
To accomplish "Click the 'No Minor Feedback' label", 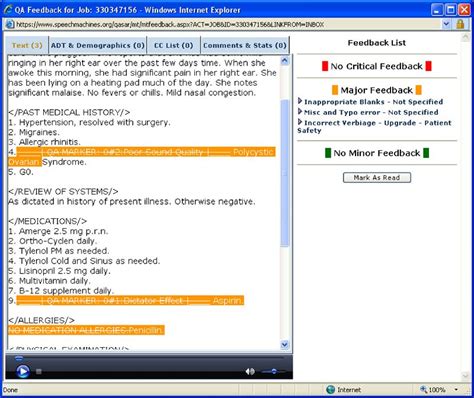I will click(377, 153).
